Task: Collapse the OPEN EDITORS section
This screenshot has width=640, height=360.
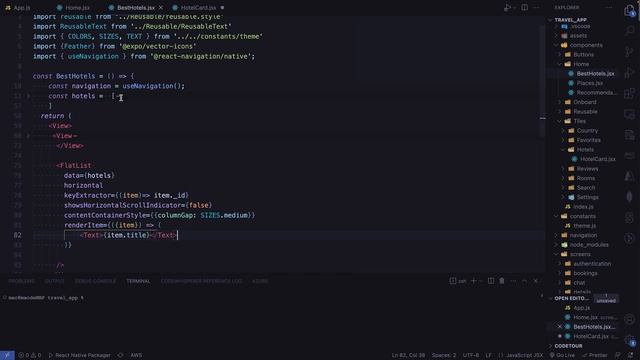Action: click(571, 298)
